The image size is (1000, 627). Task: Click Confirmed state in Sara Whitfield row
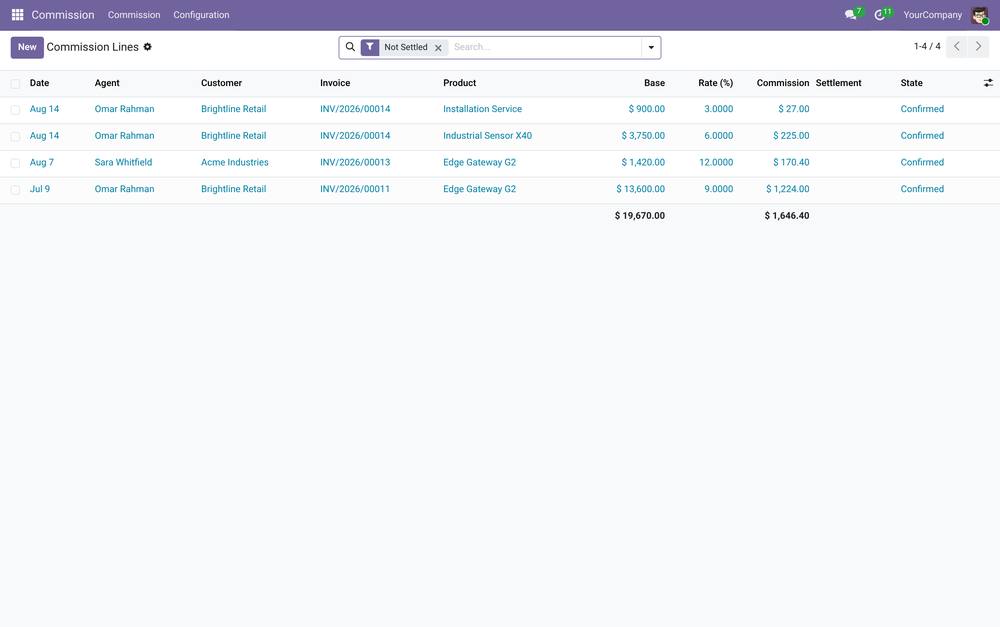pyautogui.click(x=922, y=163)
